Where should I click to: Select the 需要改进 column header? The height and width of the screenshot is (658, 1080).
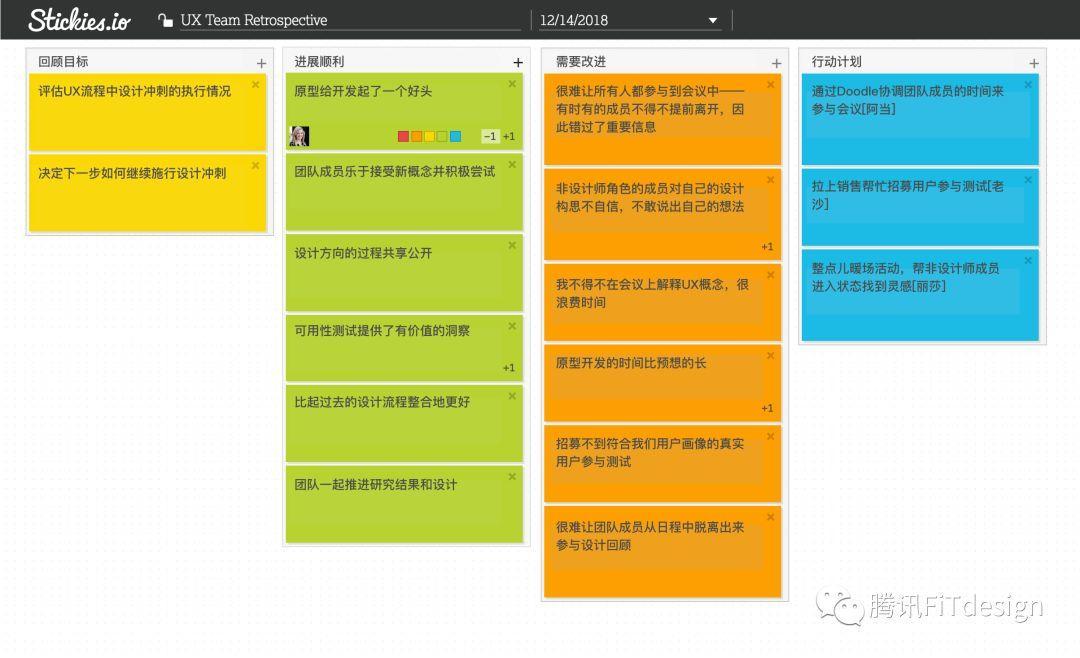click(581, 62)
